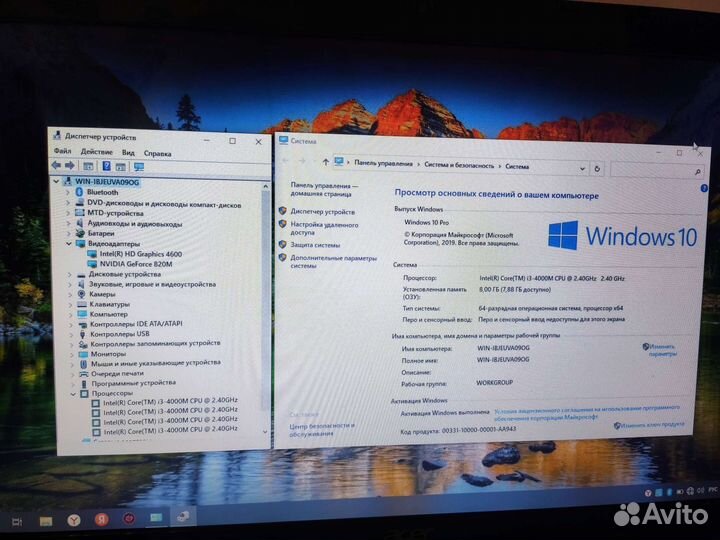This screenshot has height=540, width=720.
Task: Select NVIDIA GeForce 820M adapter
Action: [x=136, y=264]
